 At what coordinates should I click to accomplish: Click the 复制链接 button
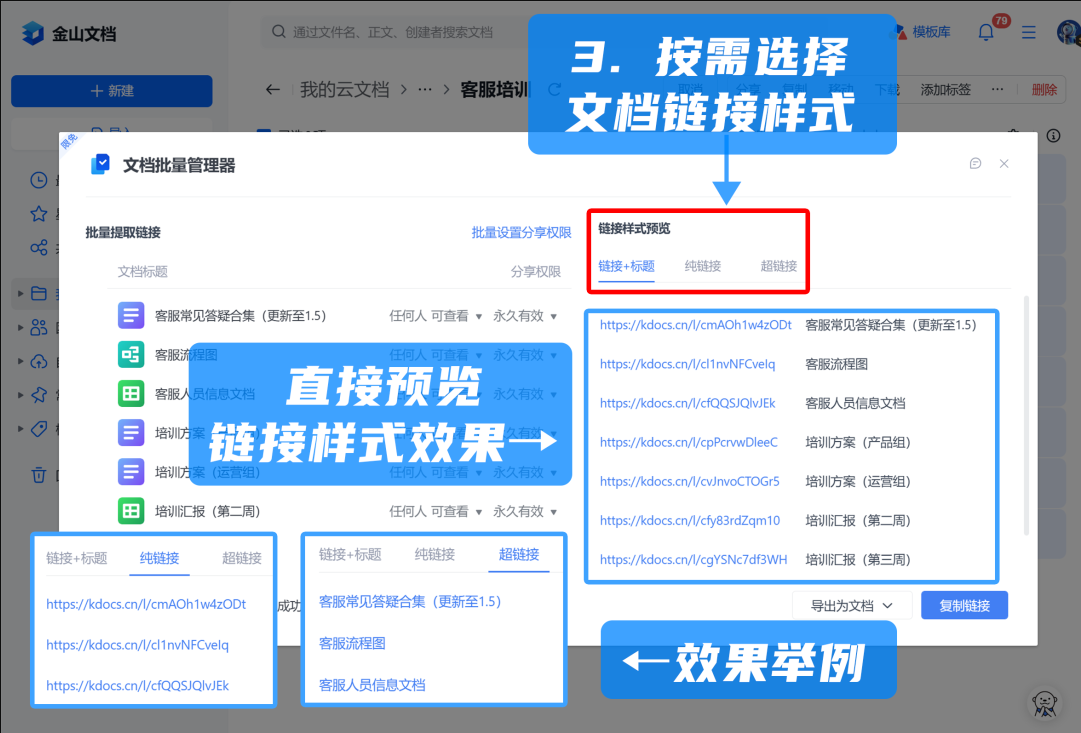click(x=964, y=605)
